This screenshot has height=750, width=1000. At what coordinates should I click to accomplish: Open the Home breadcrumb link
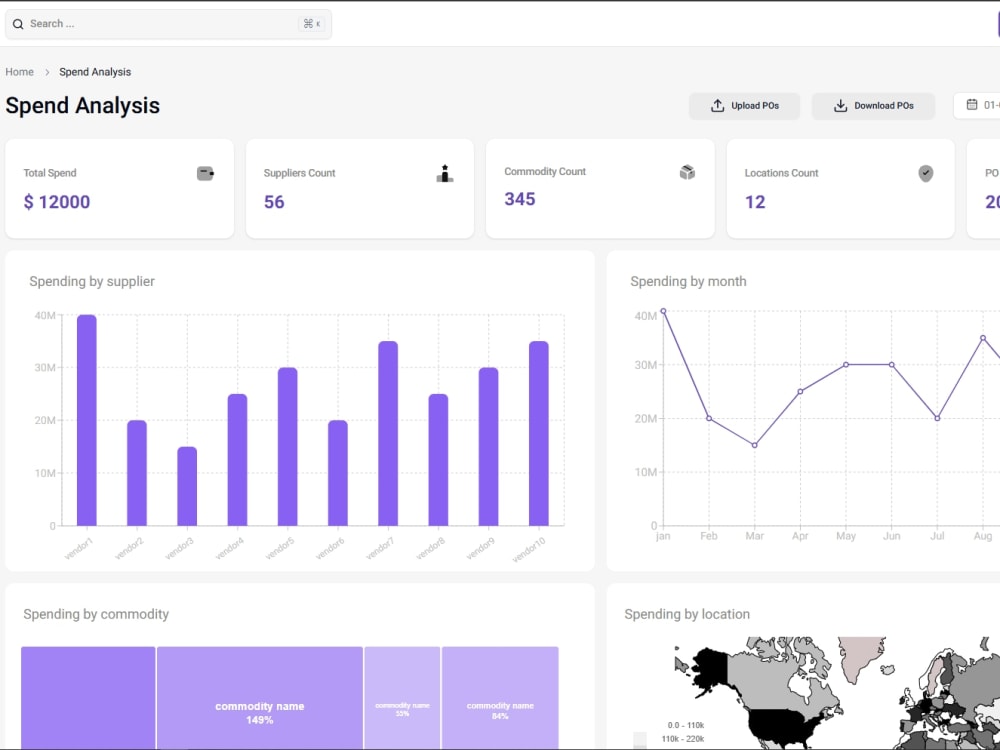click(19, 72)
